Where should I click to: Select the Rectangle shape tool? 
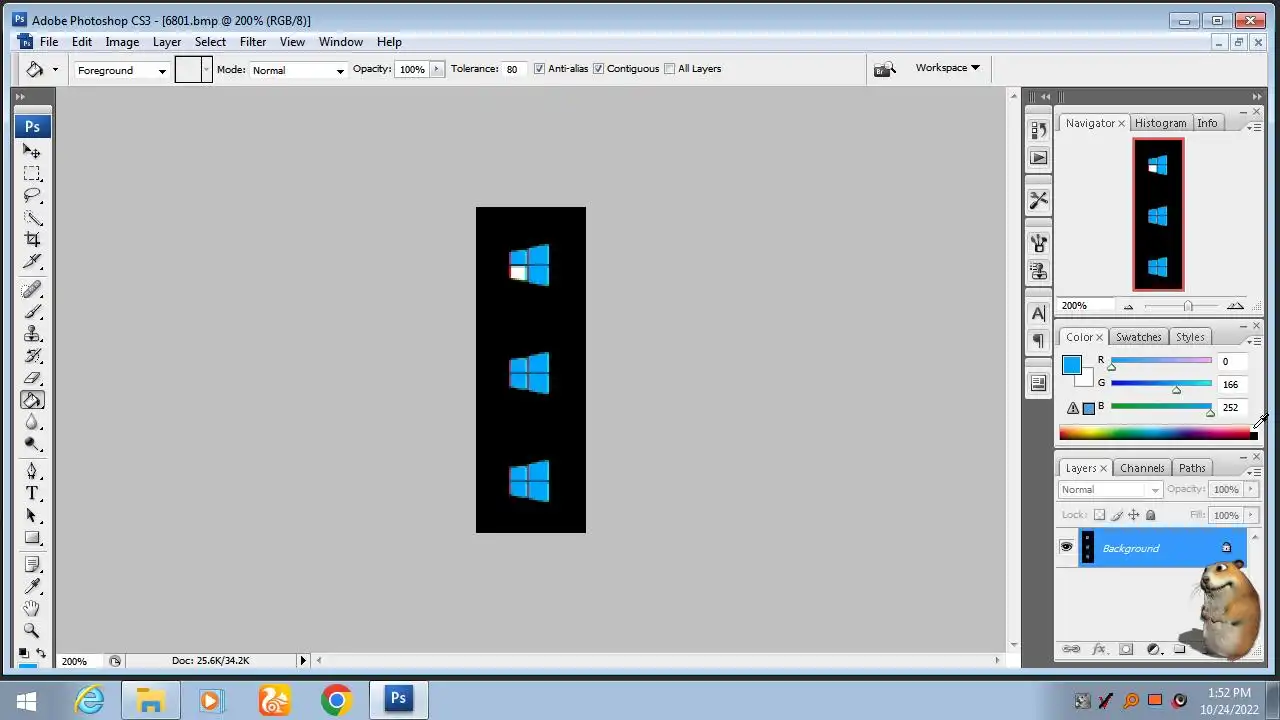(32, 538)
